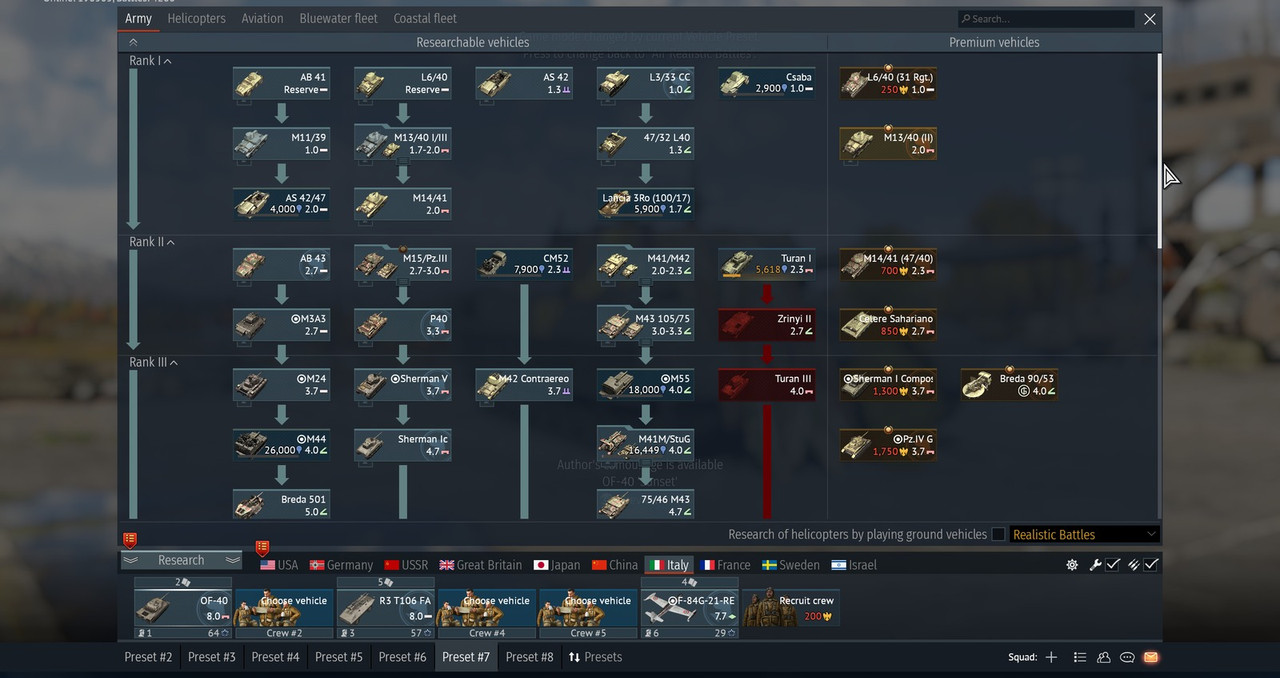
Task: Recruit a new crew for 200
Action: pyautogui.click(x=790, y=608)
